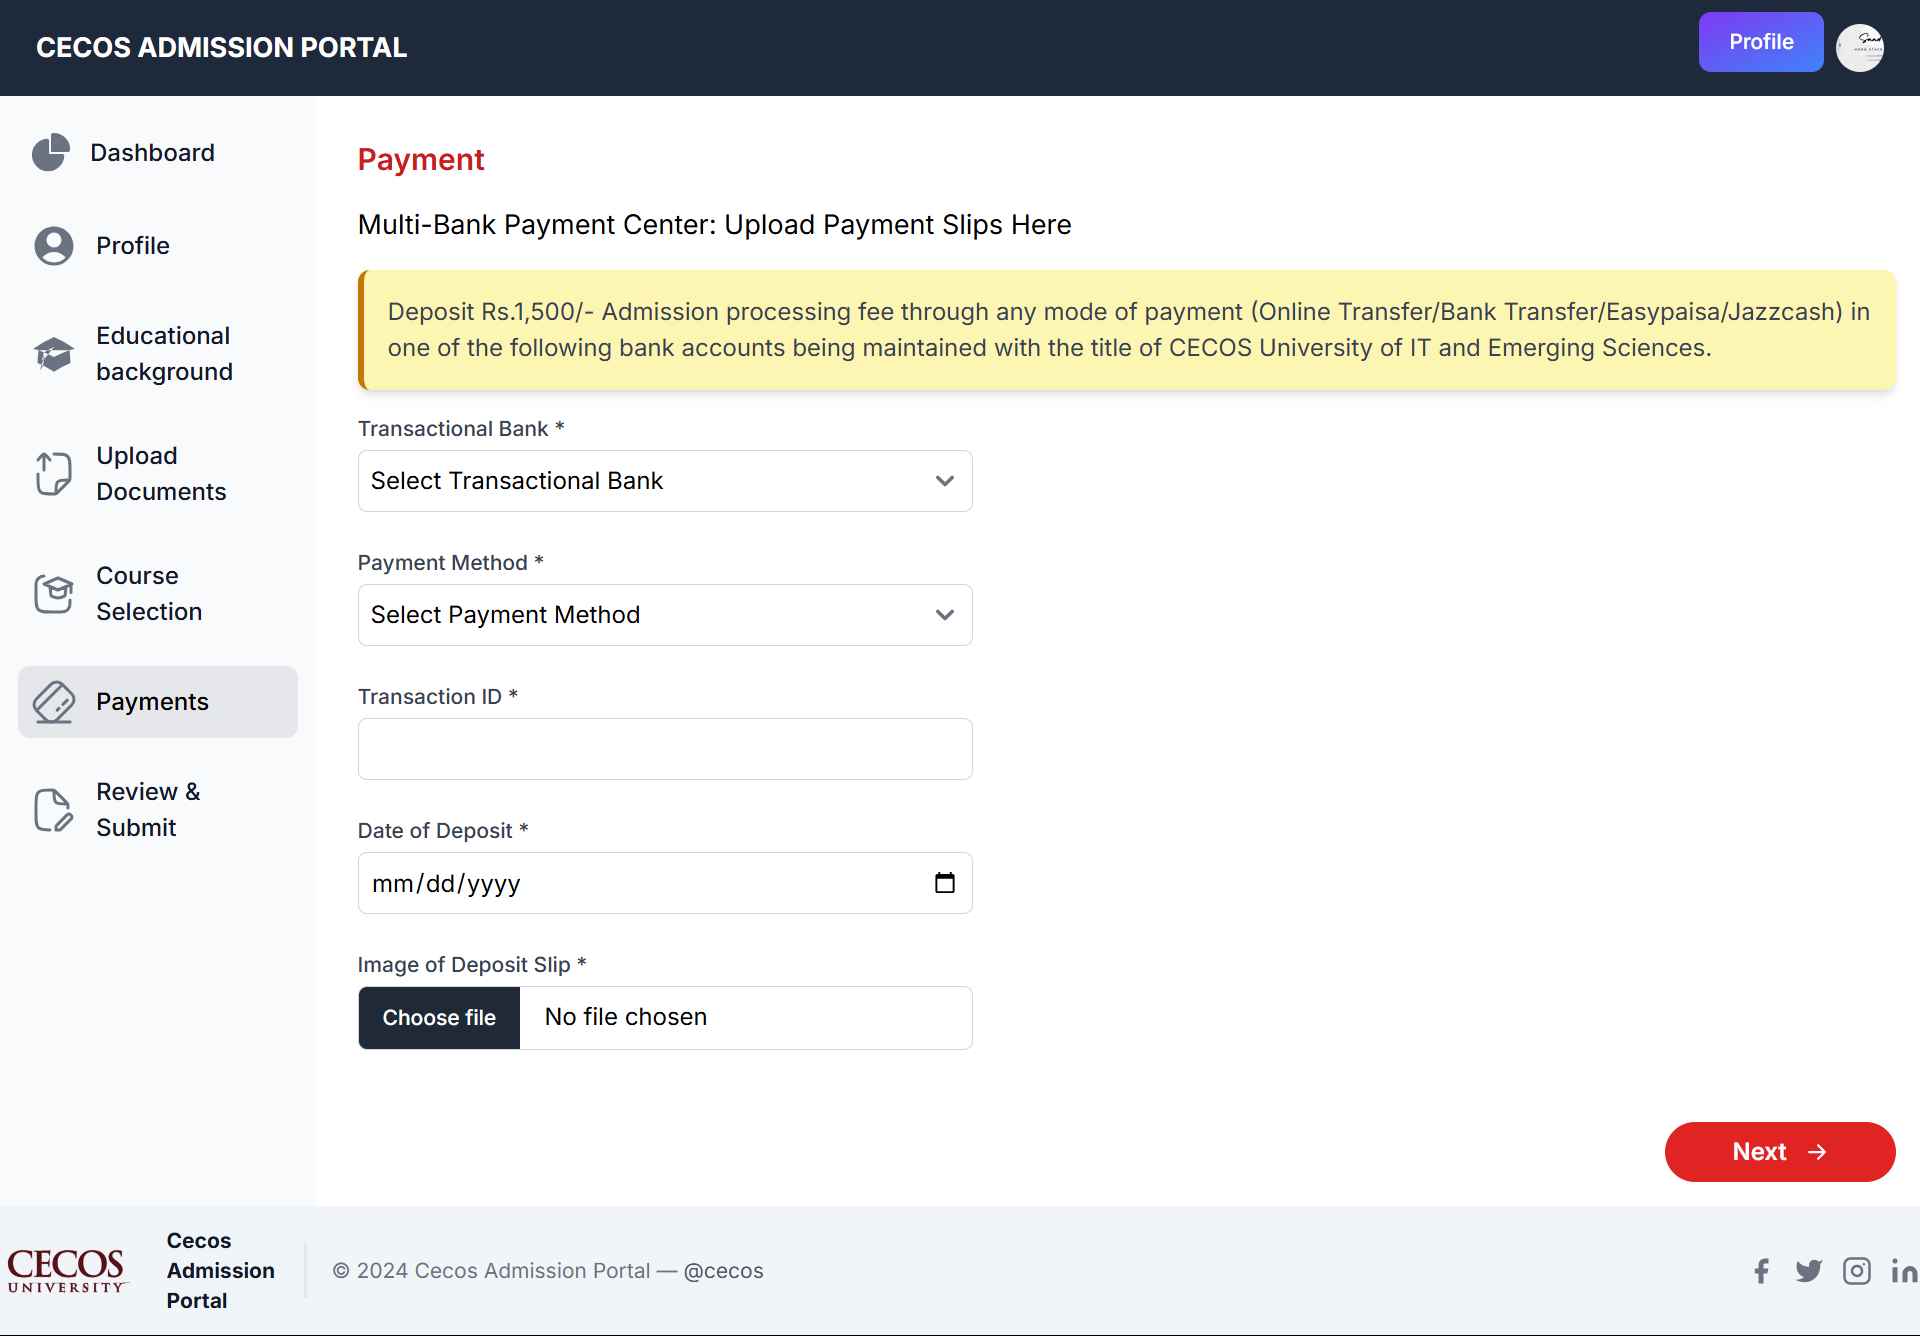Click the Upload Documents sidebar icon

[54, 474]
